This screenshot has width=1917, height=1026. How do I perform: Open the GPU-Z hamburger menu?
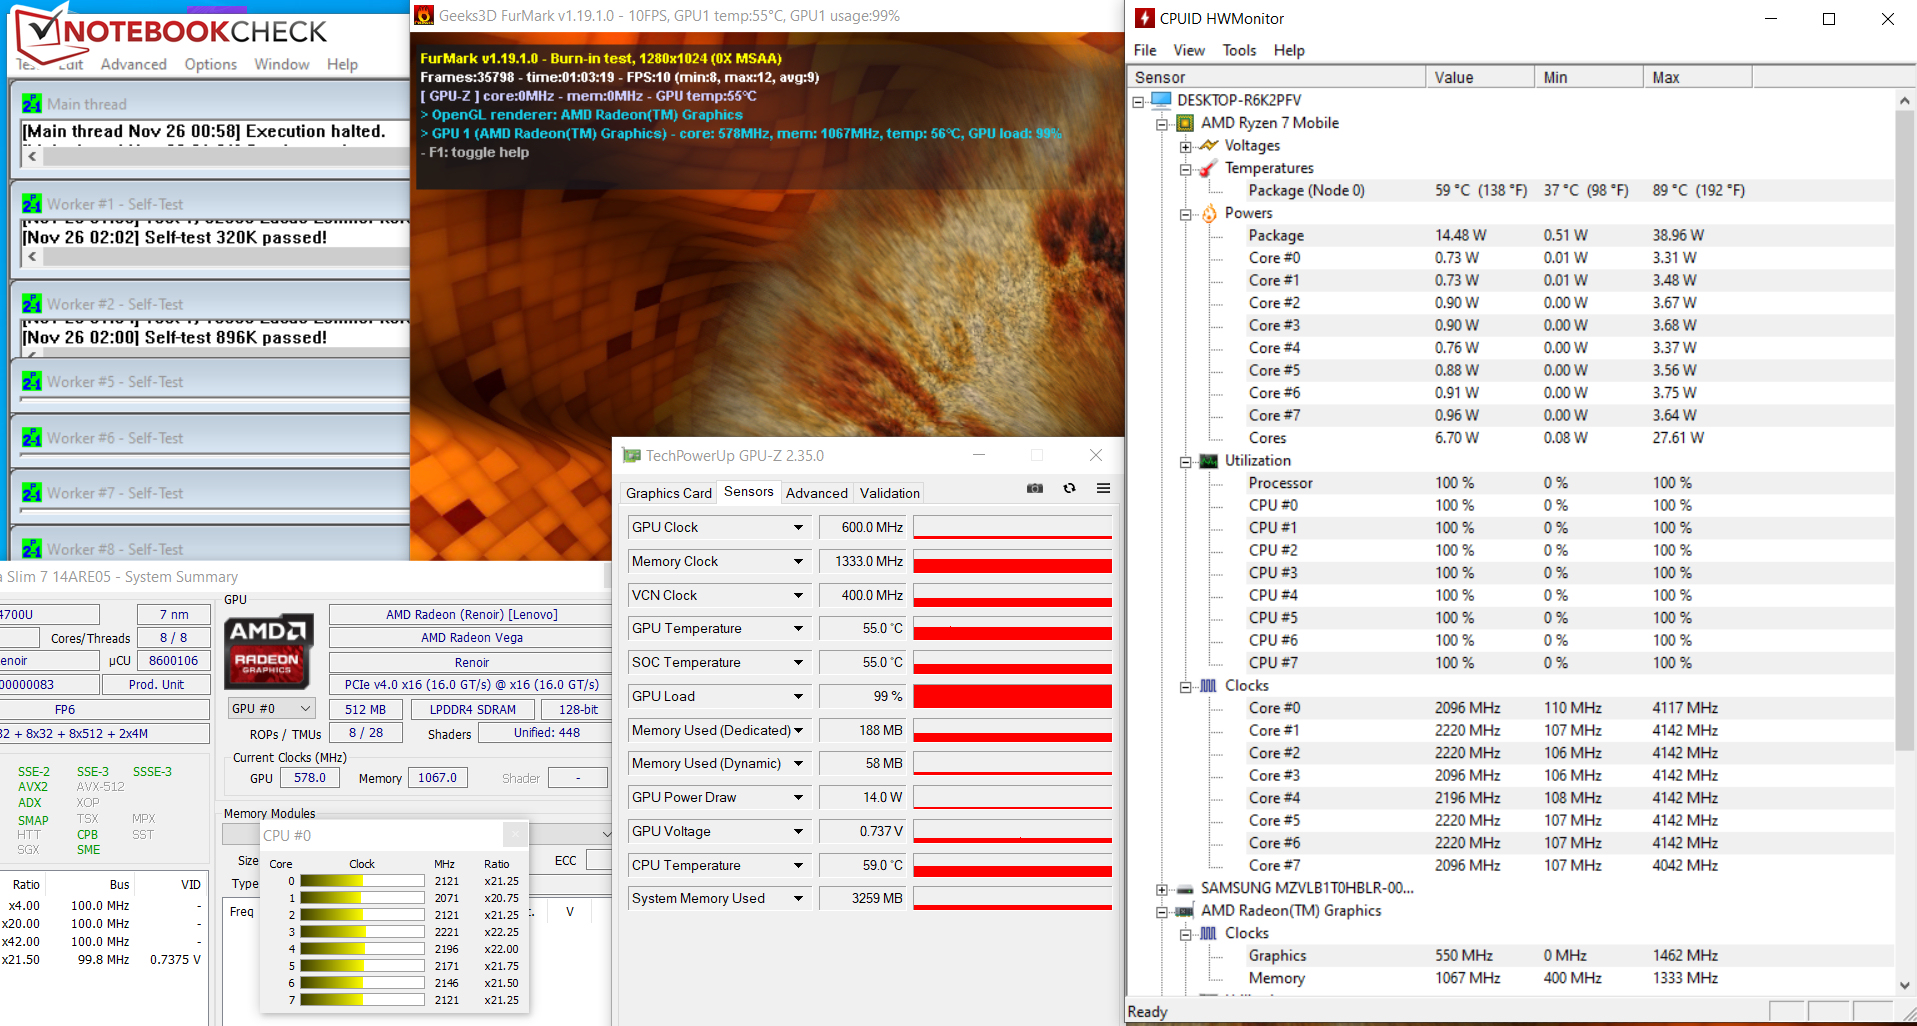1103,488
